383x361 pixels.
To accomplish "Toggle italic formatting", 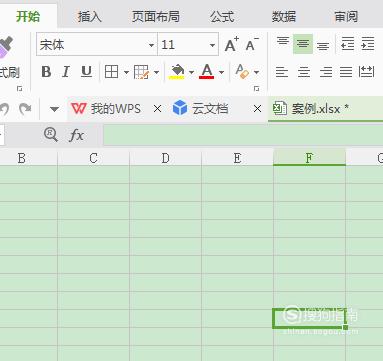I will tap(66, 72).
